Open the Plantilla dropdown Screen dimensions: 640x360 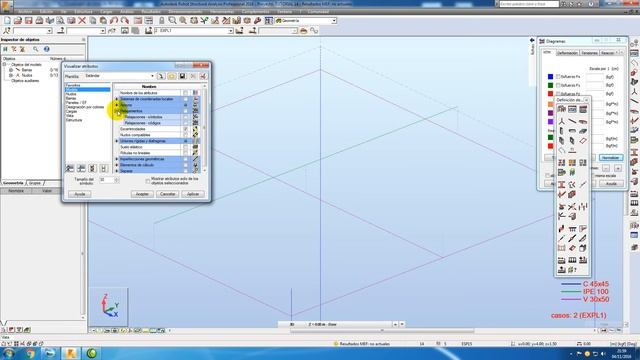tap(152, 76)
